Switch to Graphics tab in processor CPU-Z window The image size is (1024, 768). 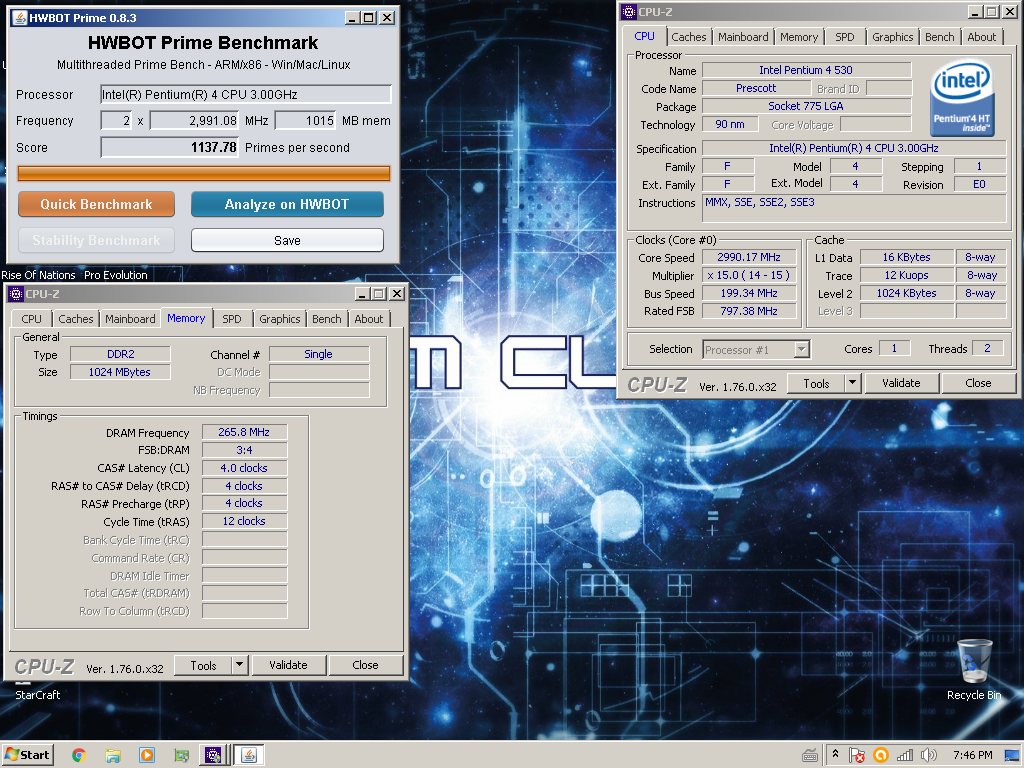pyautogui.click(x=893, y=37)
